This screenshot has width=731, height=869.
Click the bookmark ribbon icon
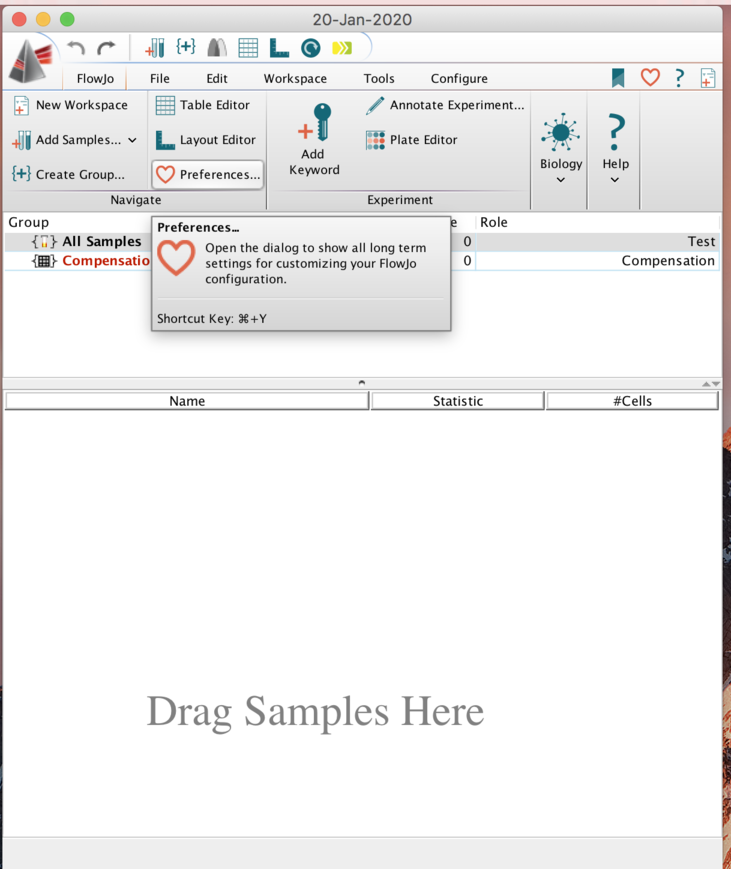click(618, 78)
